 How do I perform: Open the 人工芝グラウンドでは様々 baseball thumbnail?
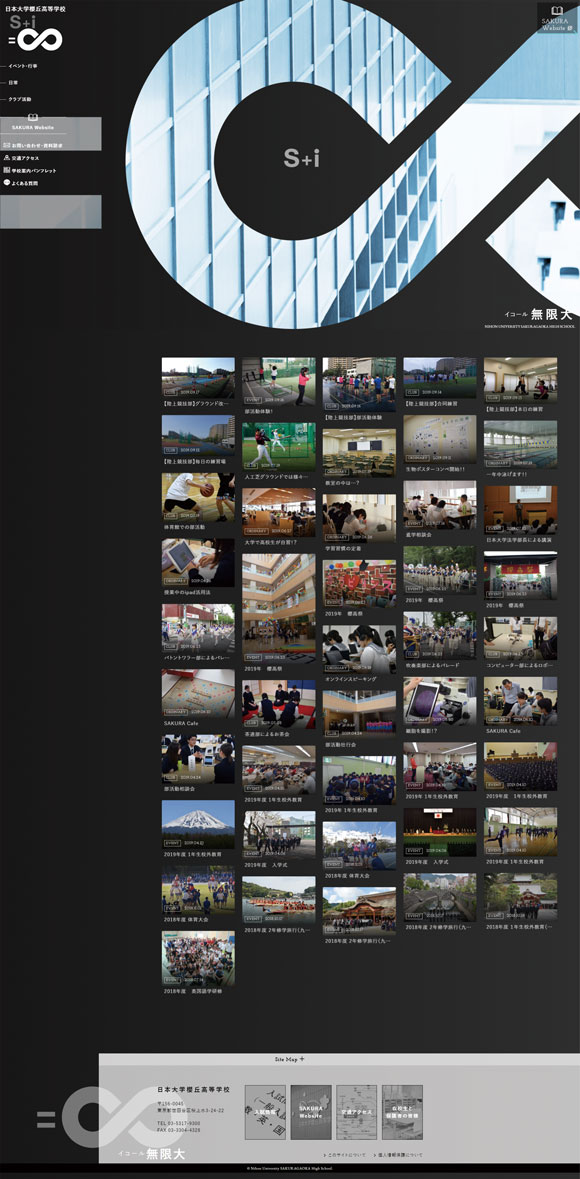pos(278,447)
